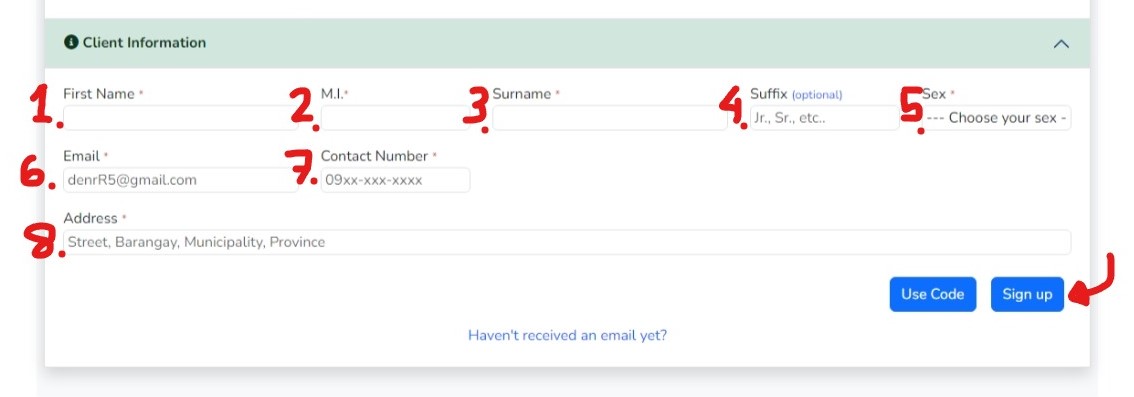
Task: Click the Address field with Street, Barangay placeholder
Action: click(567, 242)
